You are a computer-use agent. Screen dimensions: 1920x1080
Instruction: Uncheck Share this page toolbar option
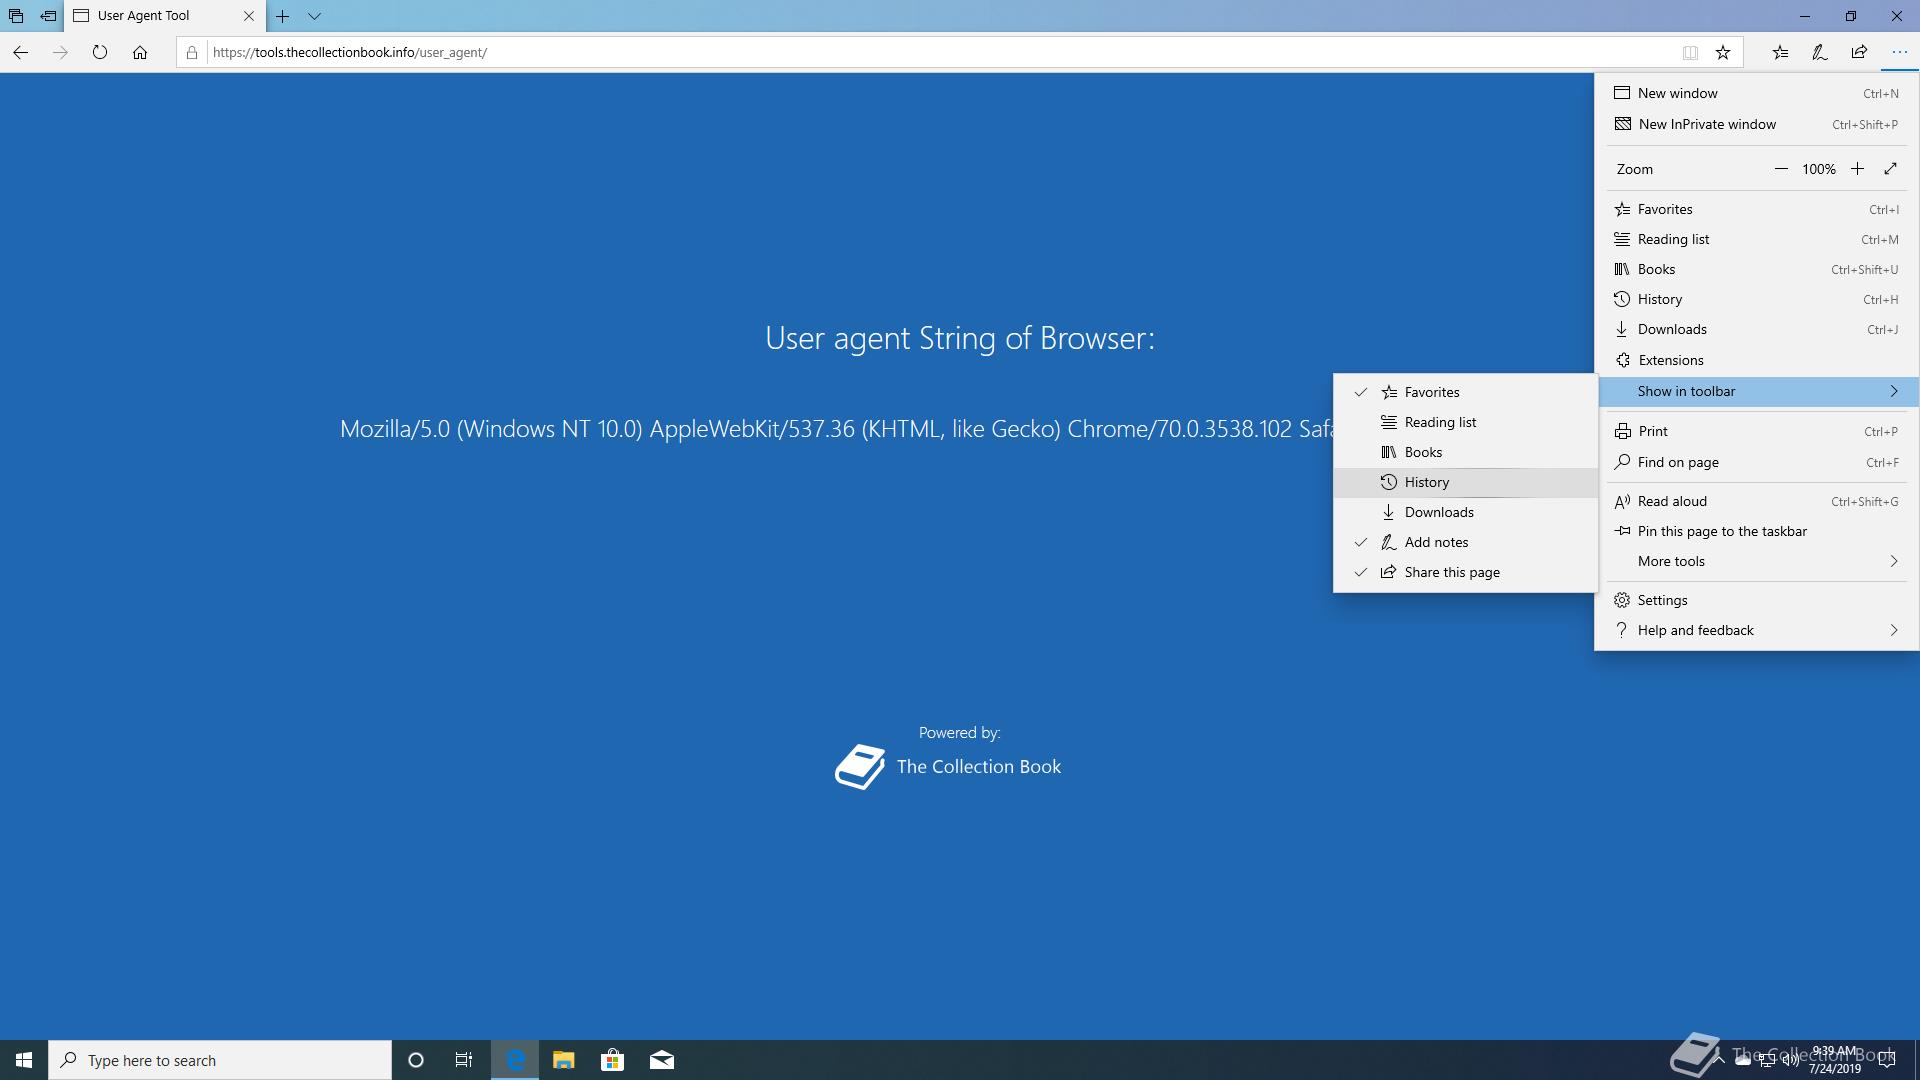click(1451, 572)
